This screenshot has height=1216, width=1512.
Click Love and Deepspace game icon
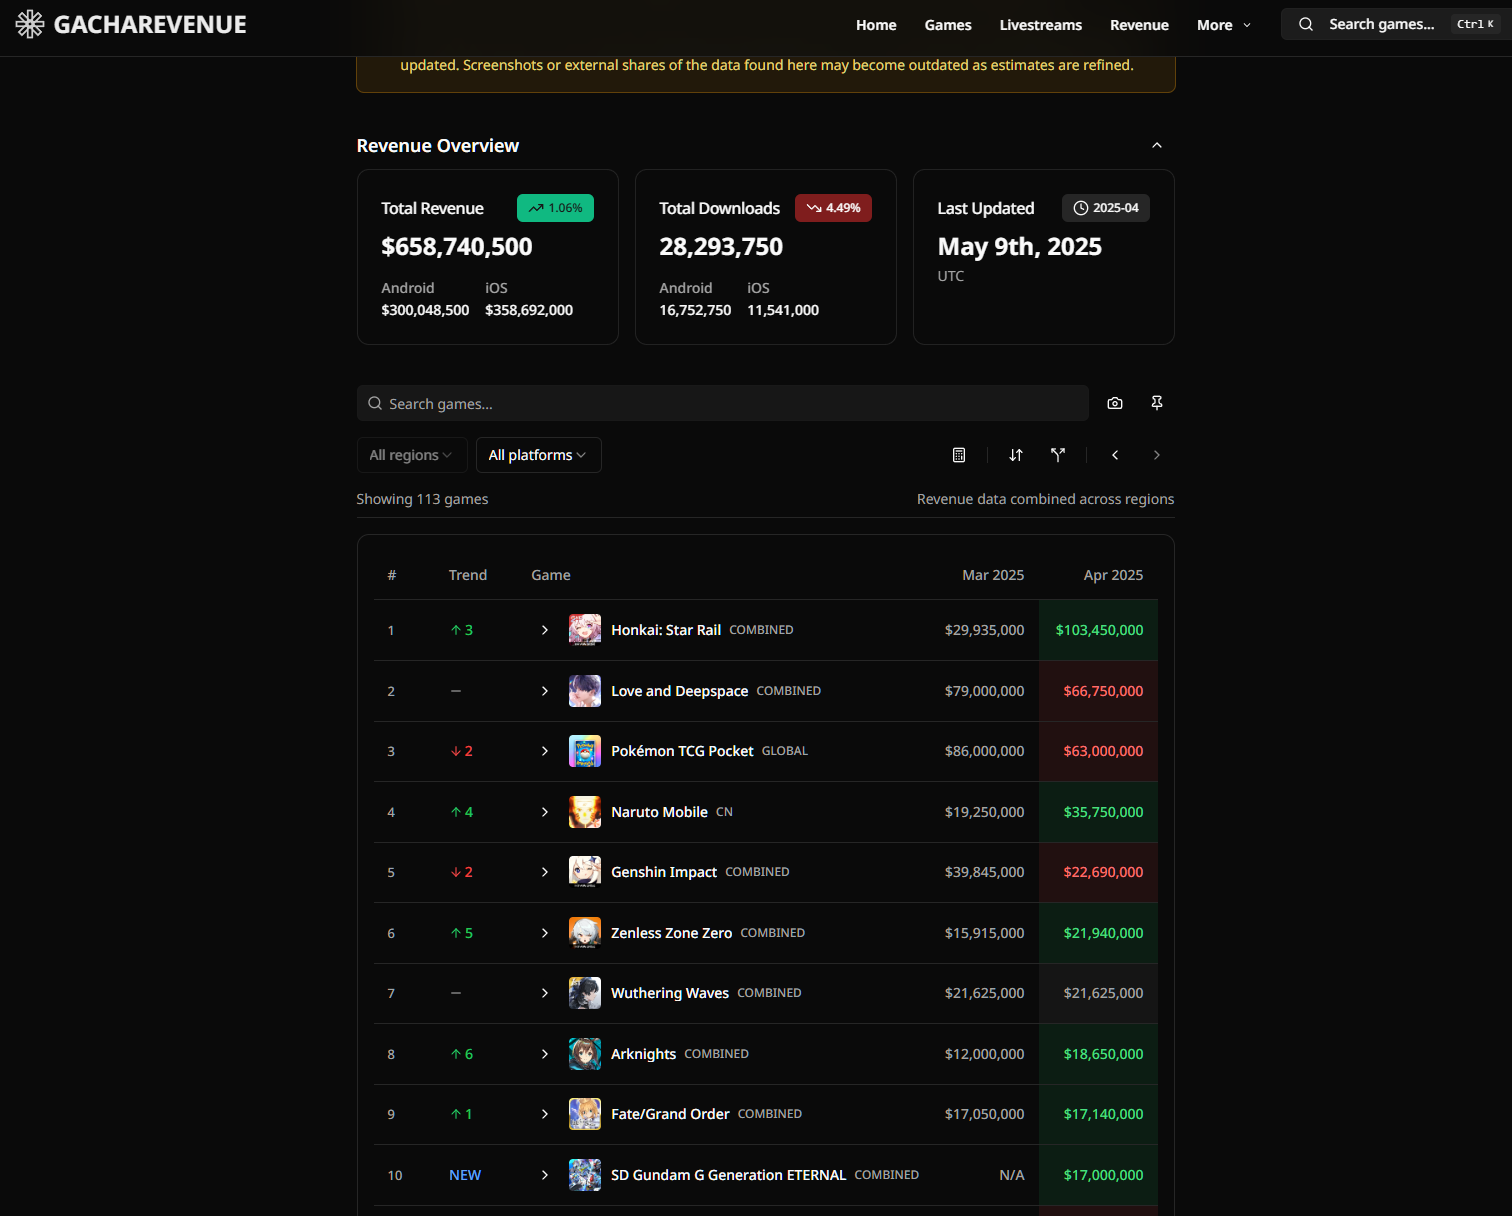pyautogui.click(x=585, y=691)
